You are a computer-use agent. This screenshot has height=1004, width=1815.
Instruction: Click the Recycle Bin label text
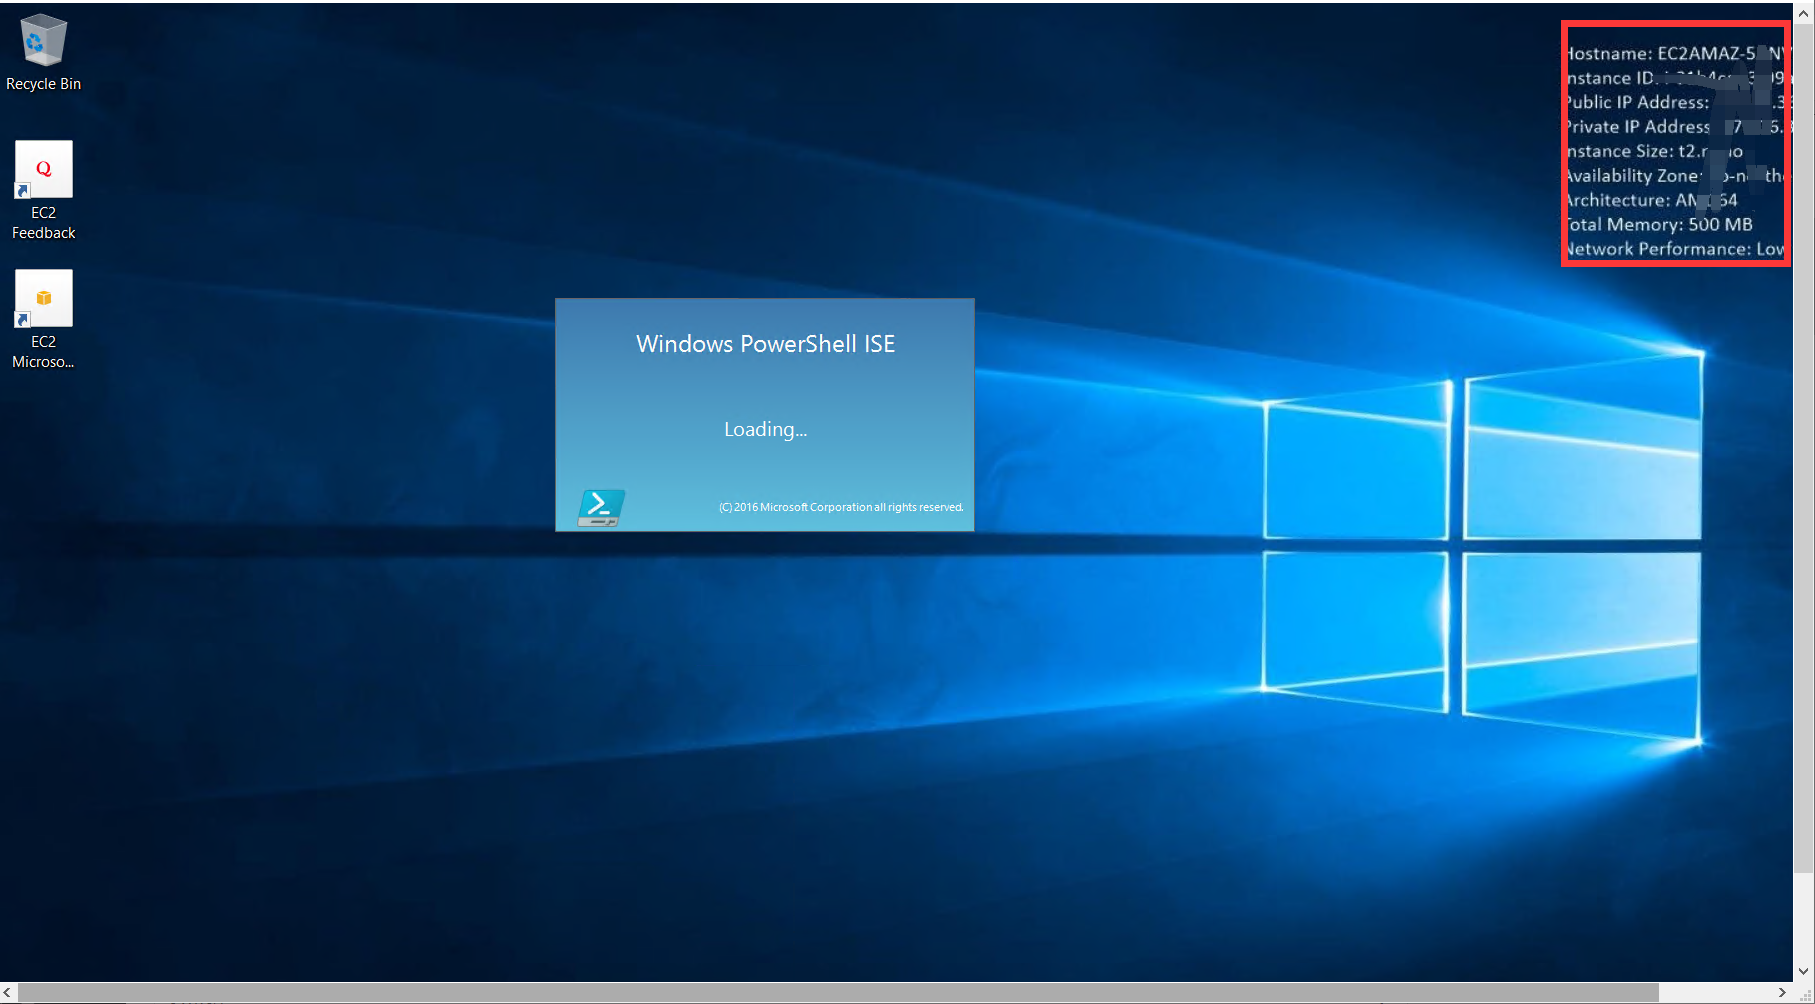43,84
